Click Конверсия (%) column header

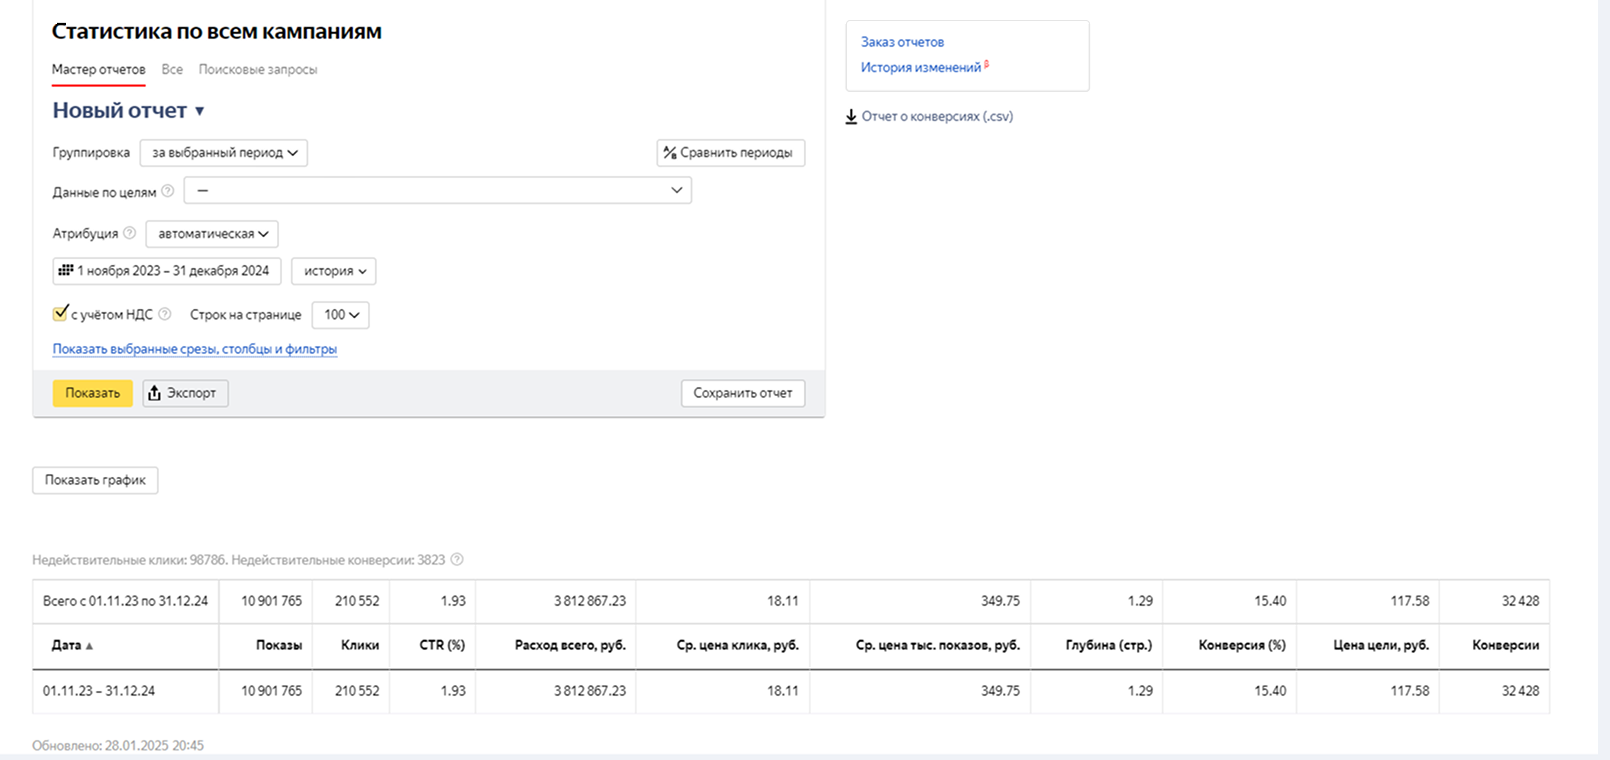[1242, 646]
